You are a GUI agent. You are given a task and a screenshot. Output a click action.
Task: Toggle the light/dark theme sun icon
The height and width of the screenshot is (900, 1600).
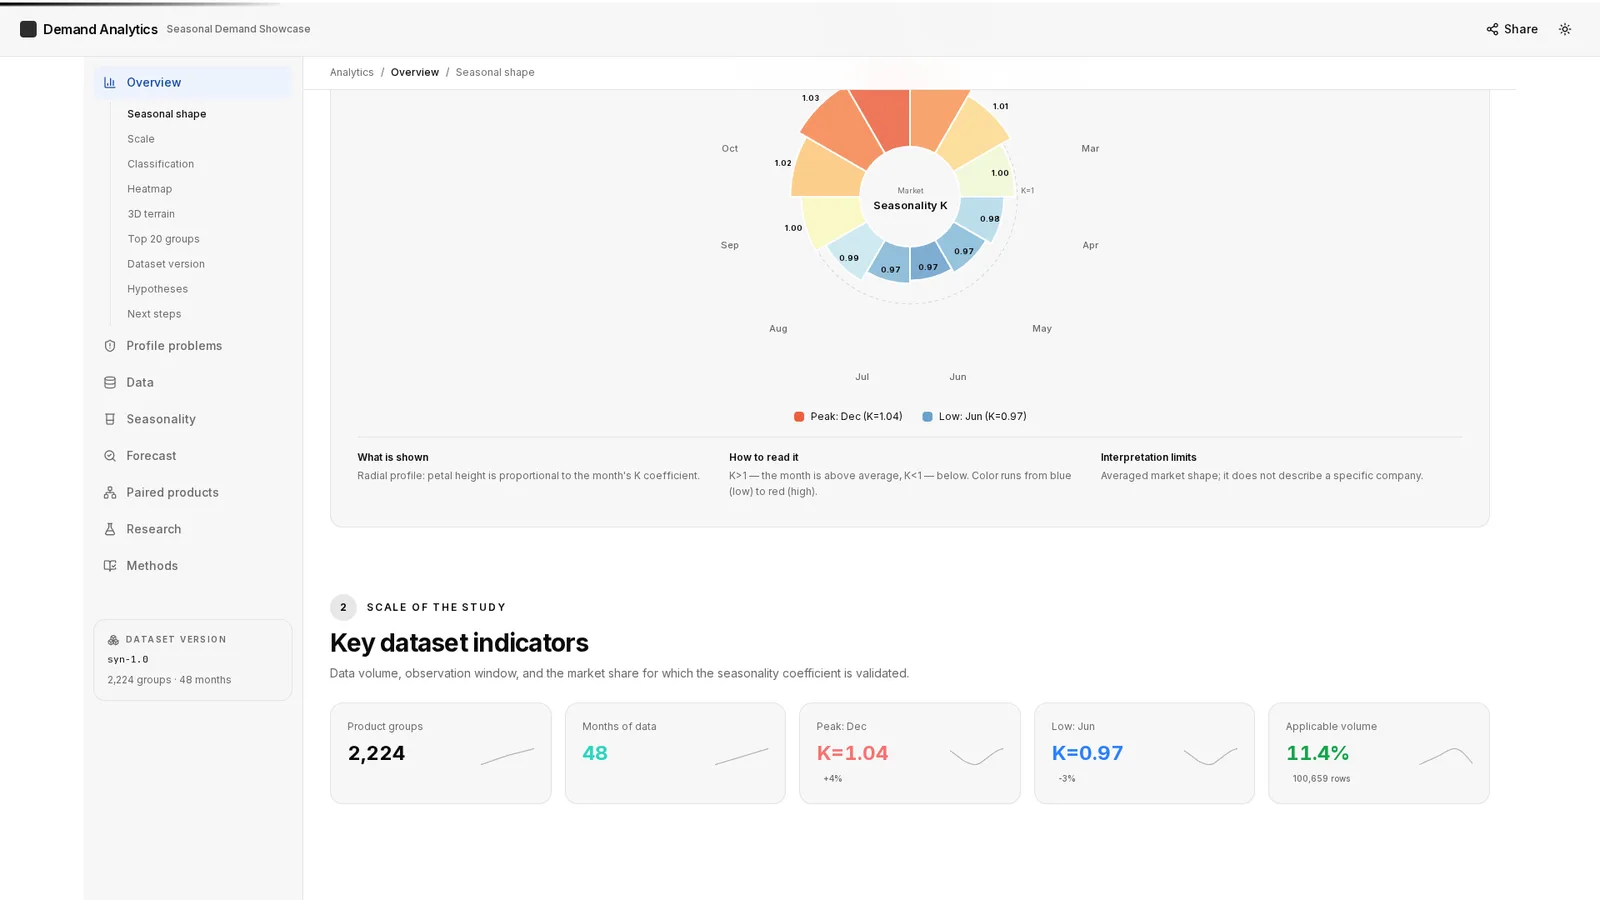point(1565,29)
